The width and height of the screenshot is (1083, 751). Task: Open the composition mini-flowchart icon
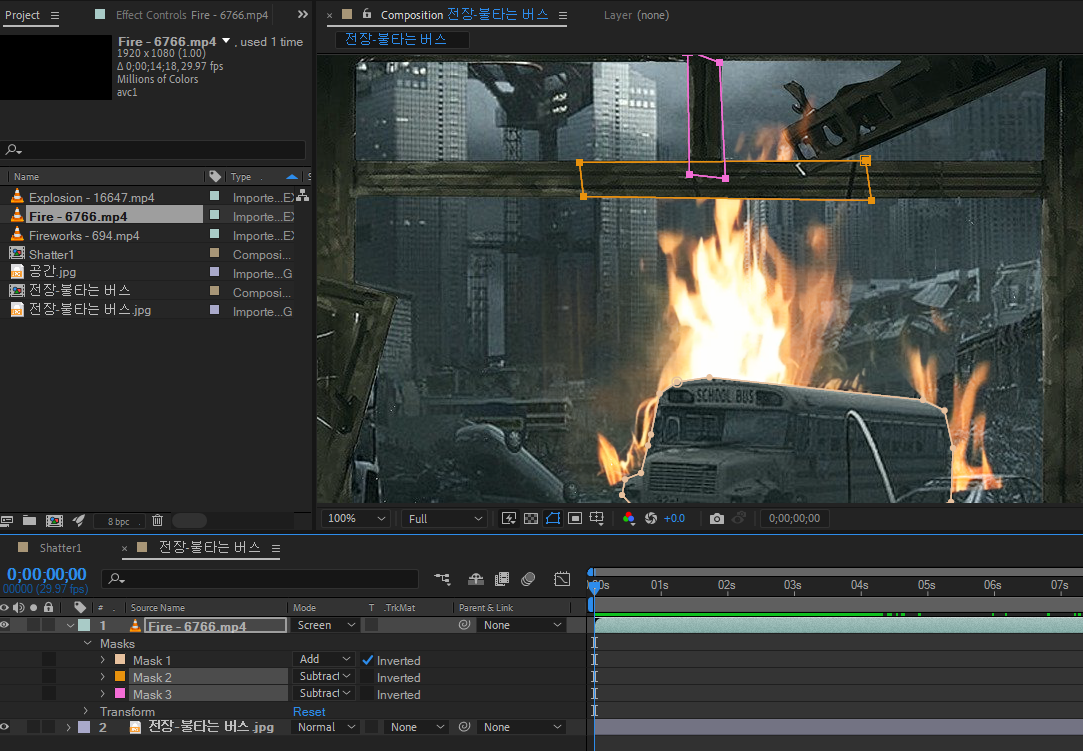point(442,579)
